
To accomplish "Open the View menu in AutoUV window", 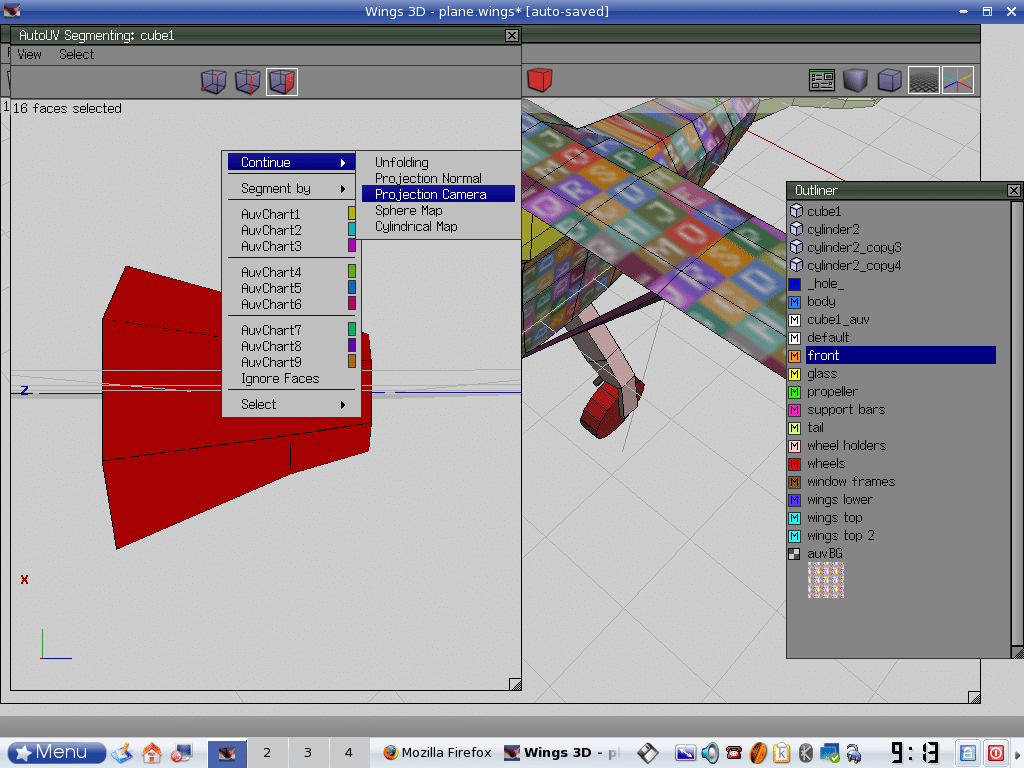I will (x=30, y=54).
